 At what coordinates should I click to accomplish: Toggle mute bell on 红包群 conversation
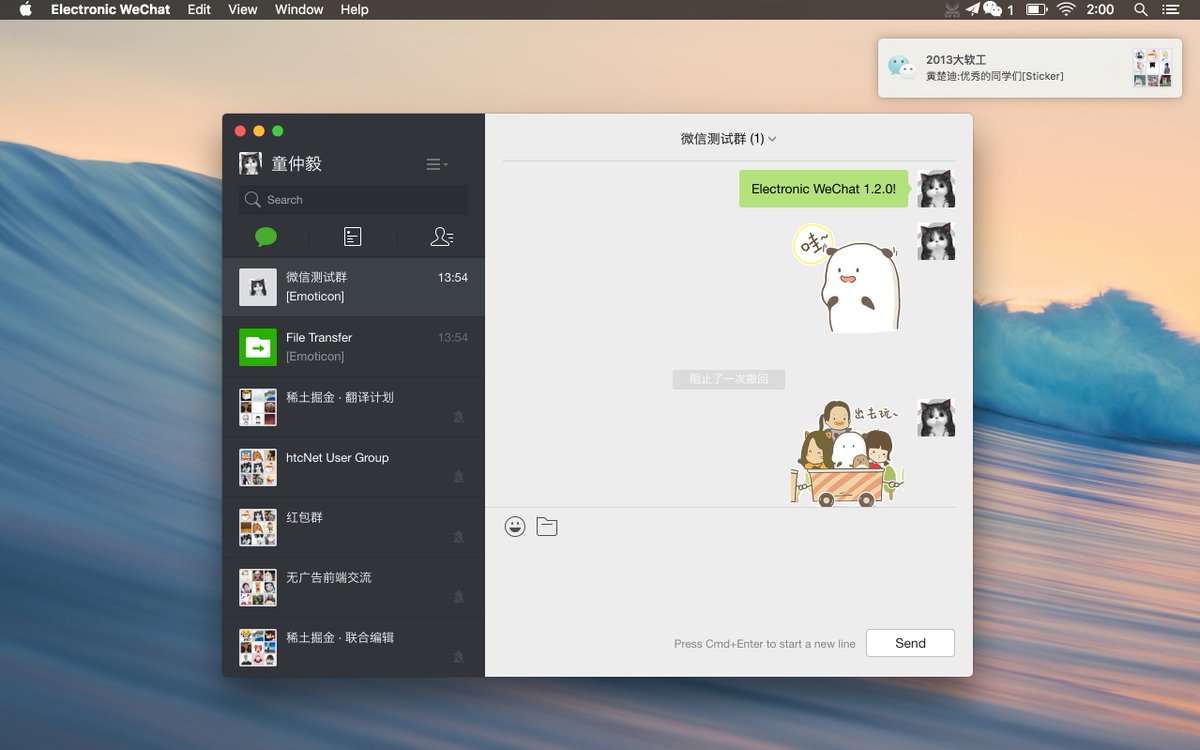tap(460, 537)
